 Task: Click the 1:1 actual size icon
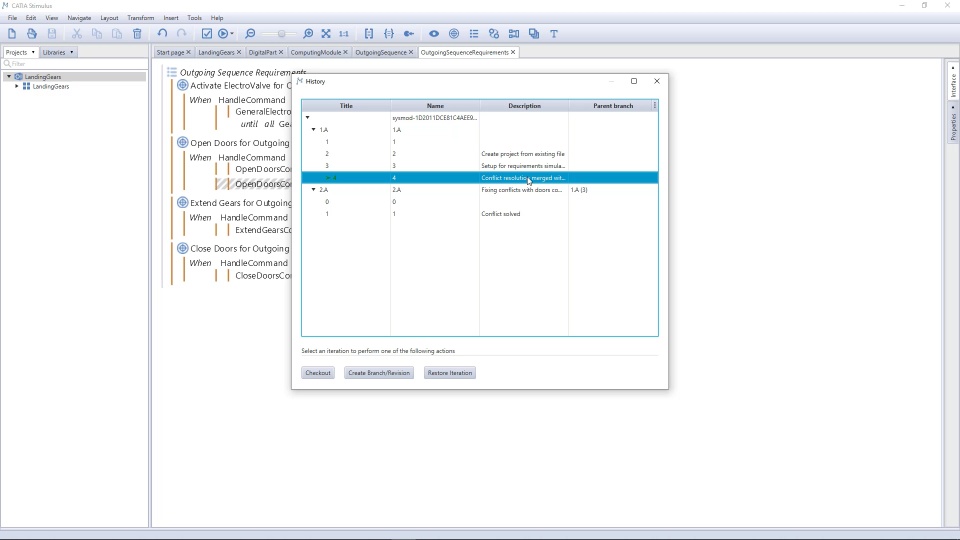point(344,34)
